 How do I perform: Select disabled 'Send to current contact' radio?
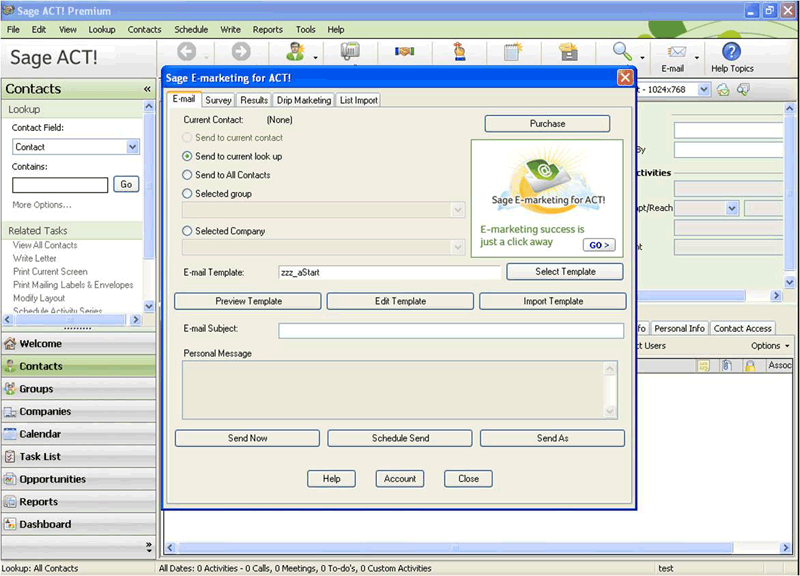[x=187, y=138]
